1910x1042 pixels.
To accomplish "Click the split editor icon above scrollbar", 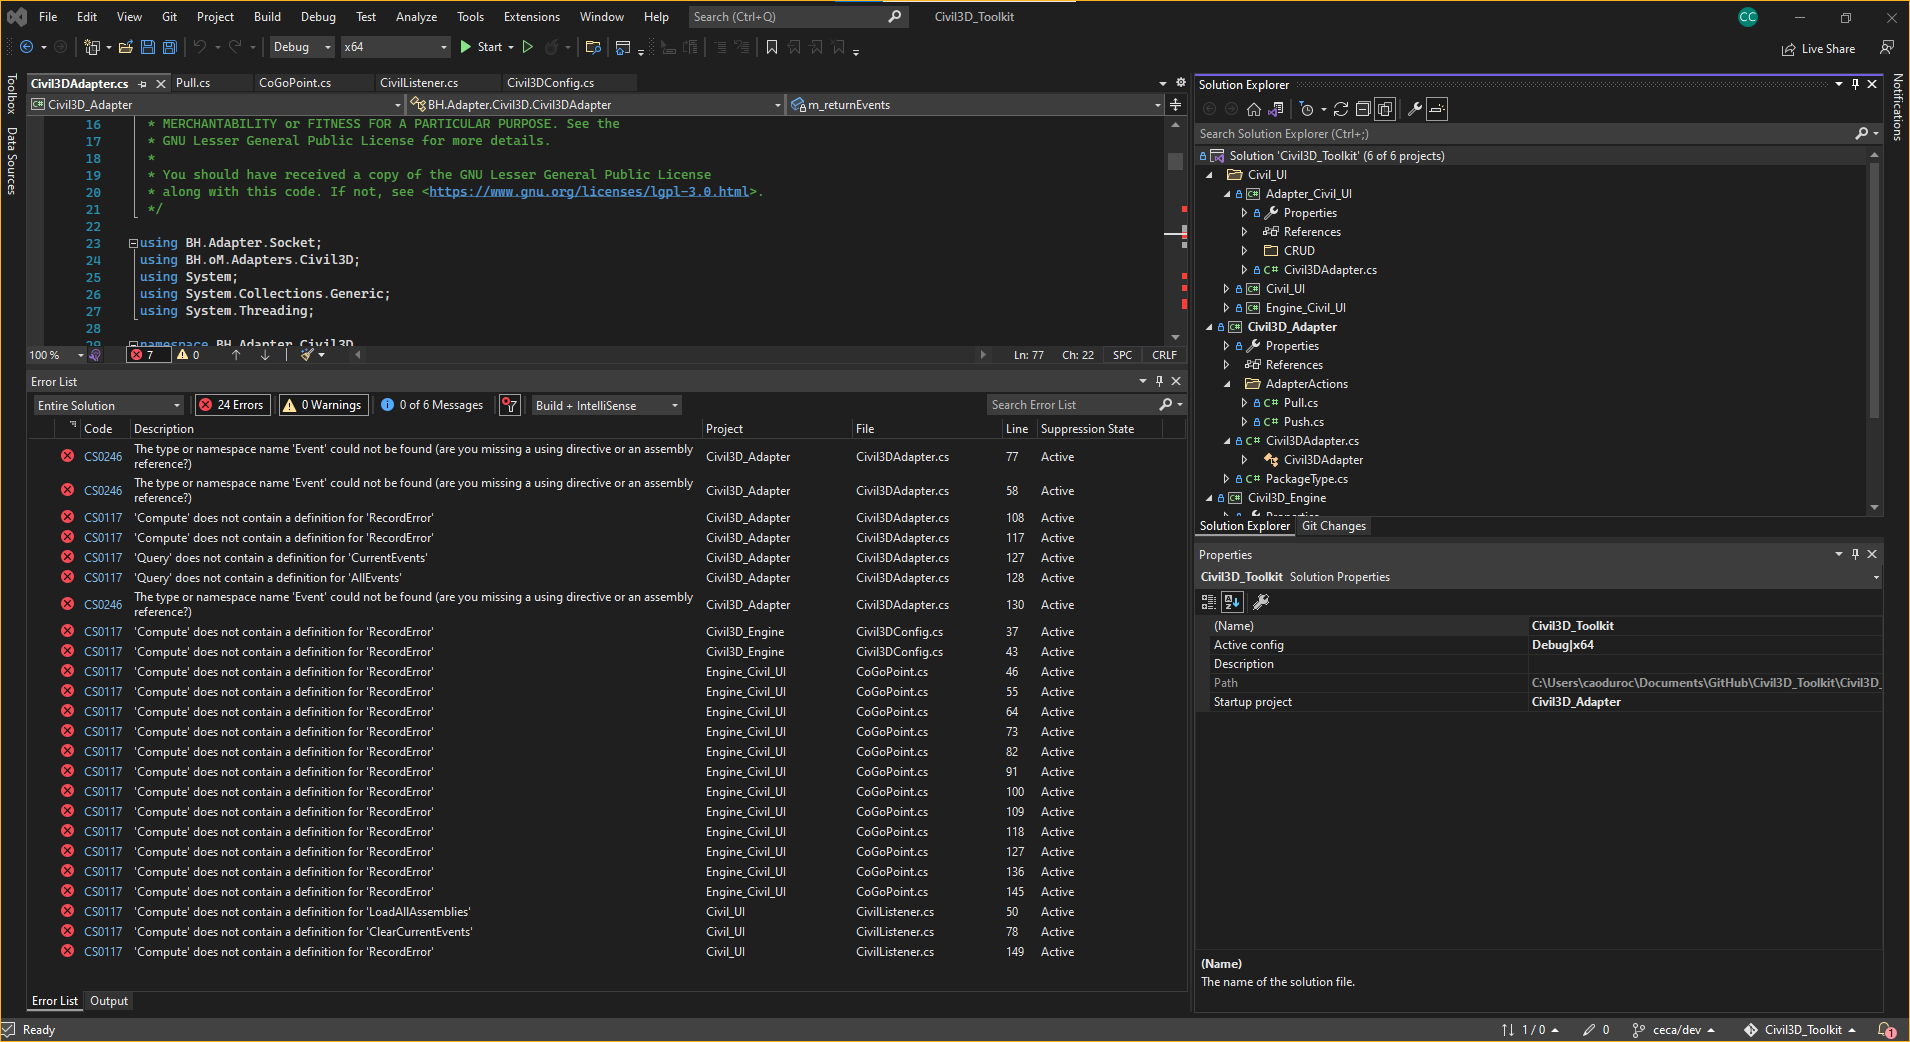I will point(1176,105).
